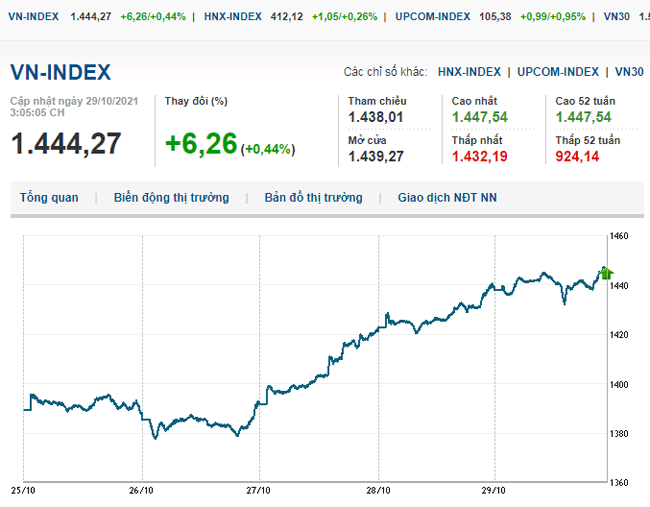Switch to the Biến động thị trường tab
The image size is (650, 507).
click(171, 198)
